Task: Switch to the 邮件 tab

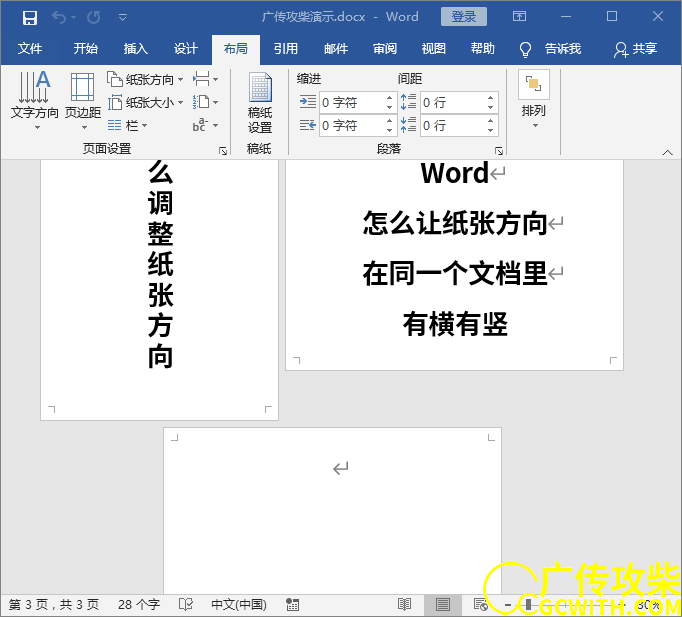Action: pos(336,48)
